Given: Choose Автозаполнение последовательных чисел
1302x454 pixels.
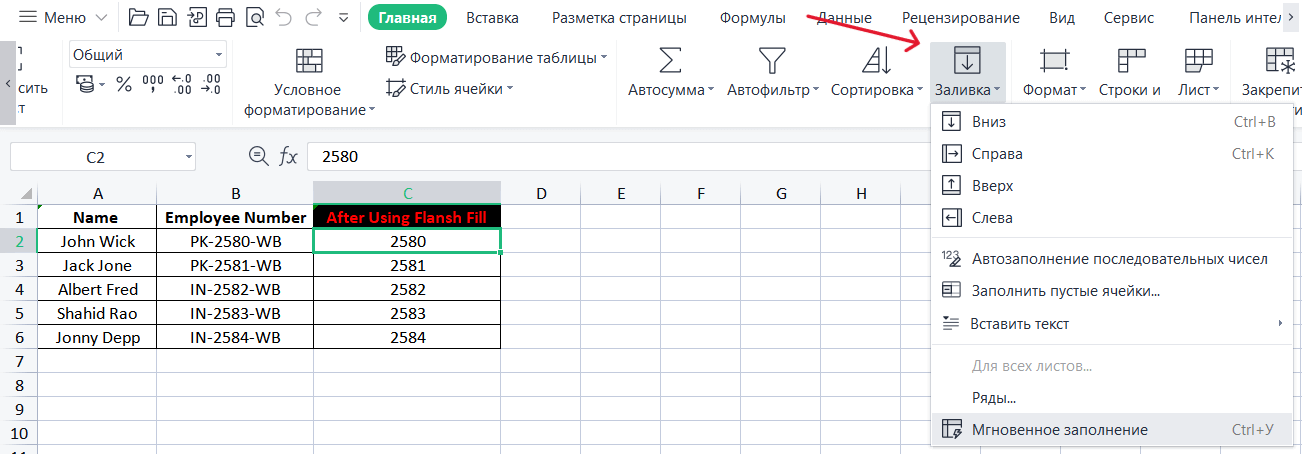Looking at the screenshot, I should 1111,259.
